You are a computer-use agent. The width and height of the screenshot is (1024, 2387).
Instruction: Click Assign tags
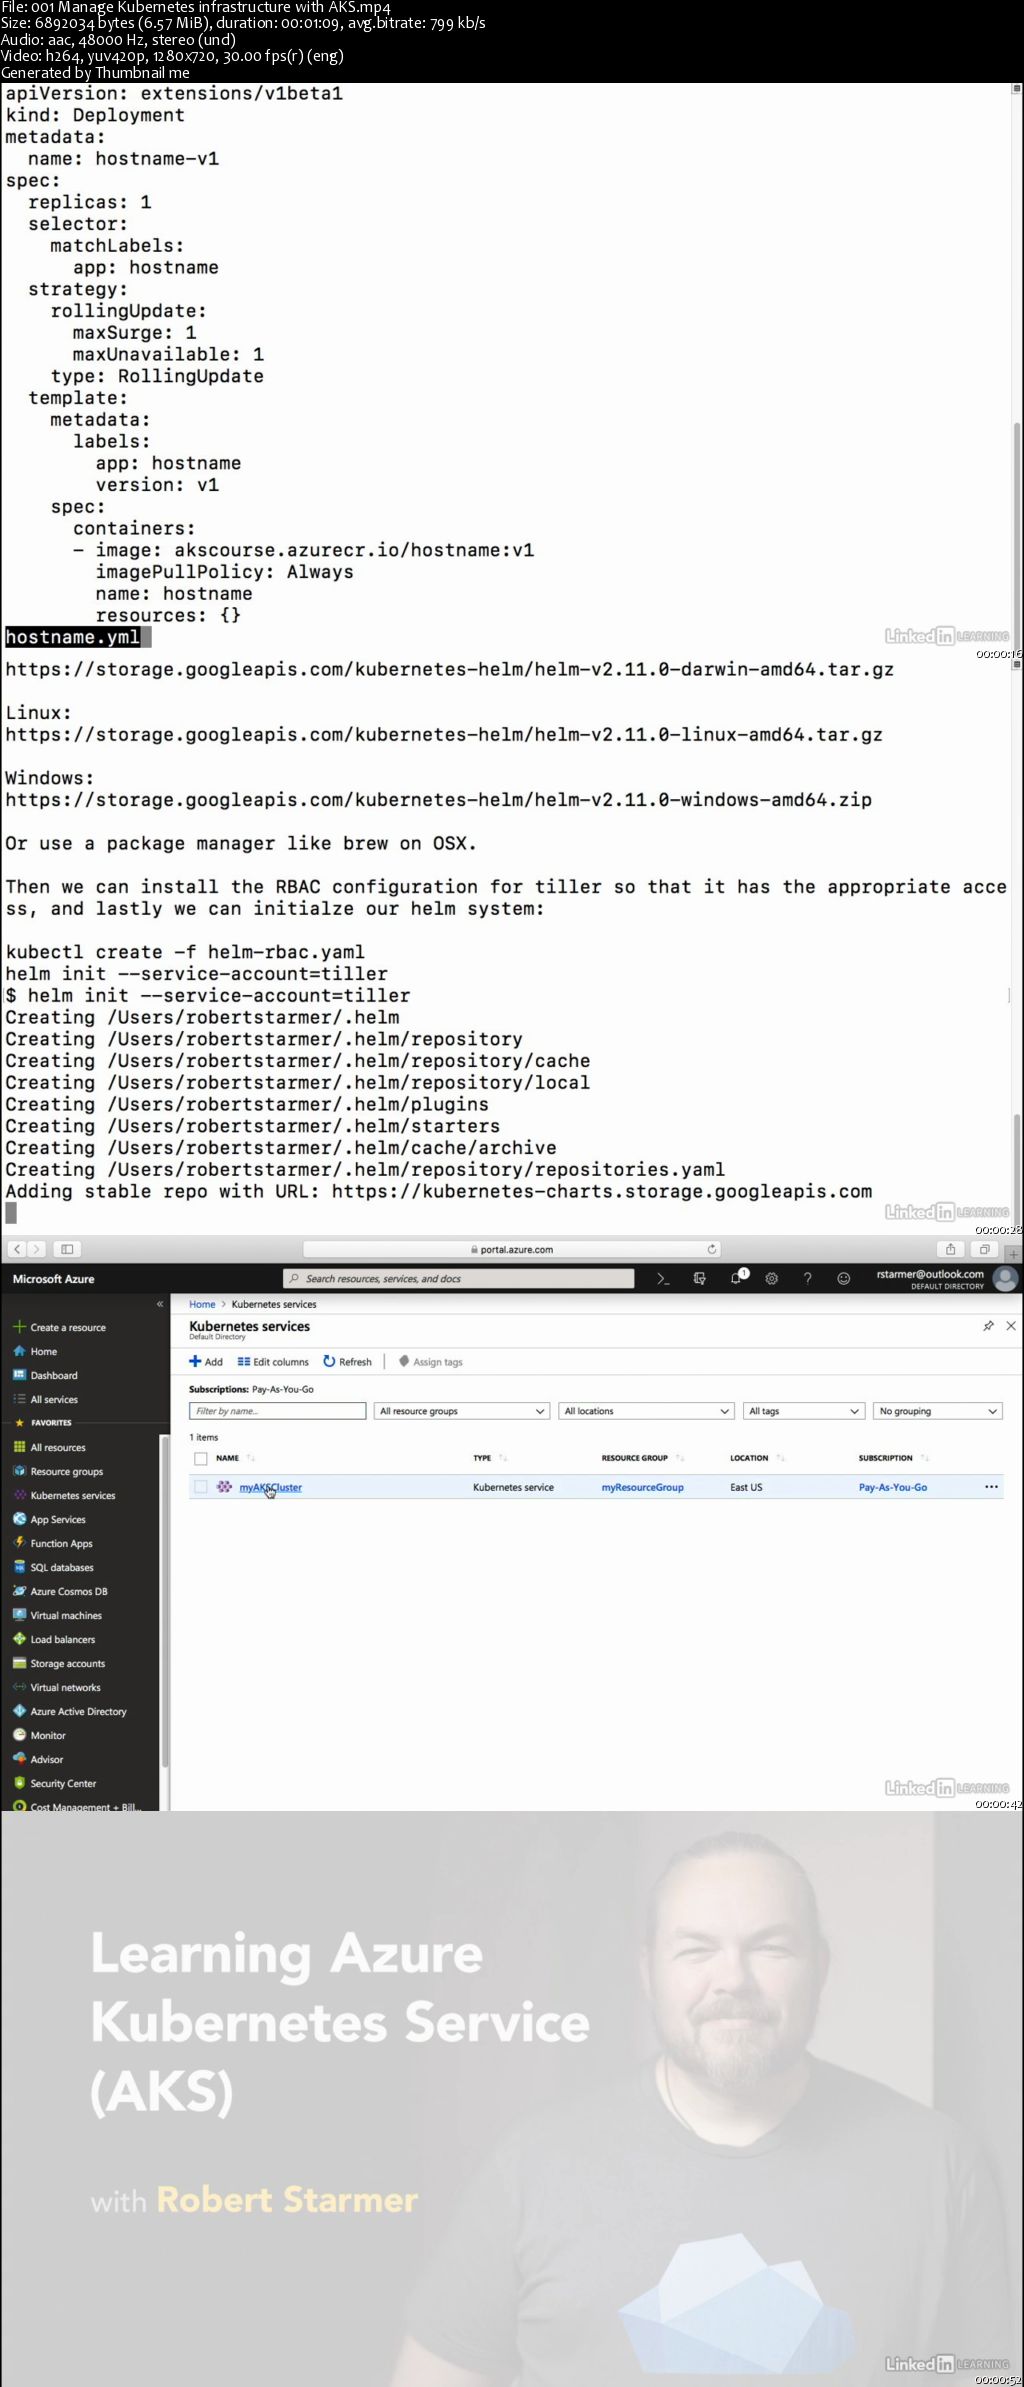coord(430,1362)
